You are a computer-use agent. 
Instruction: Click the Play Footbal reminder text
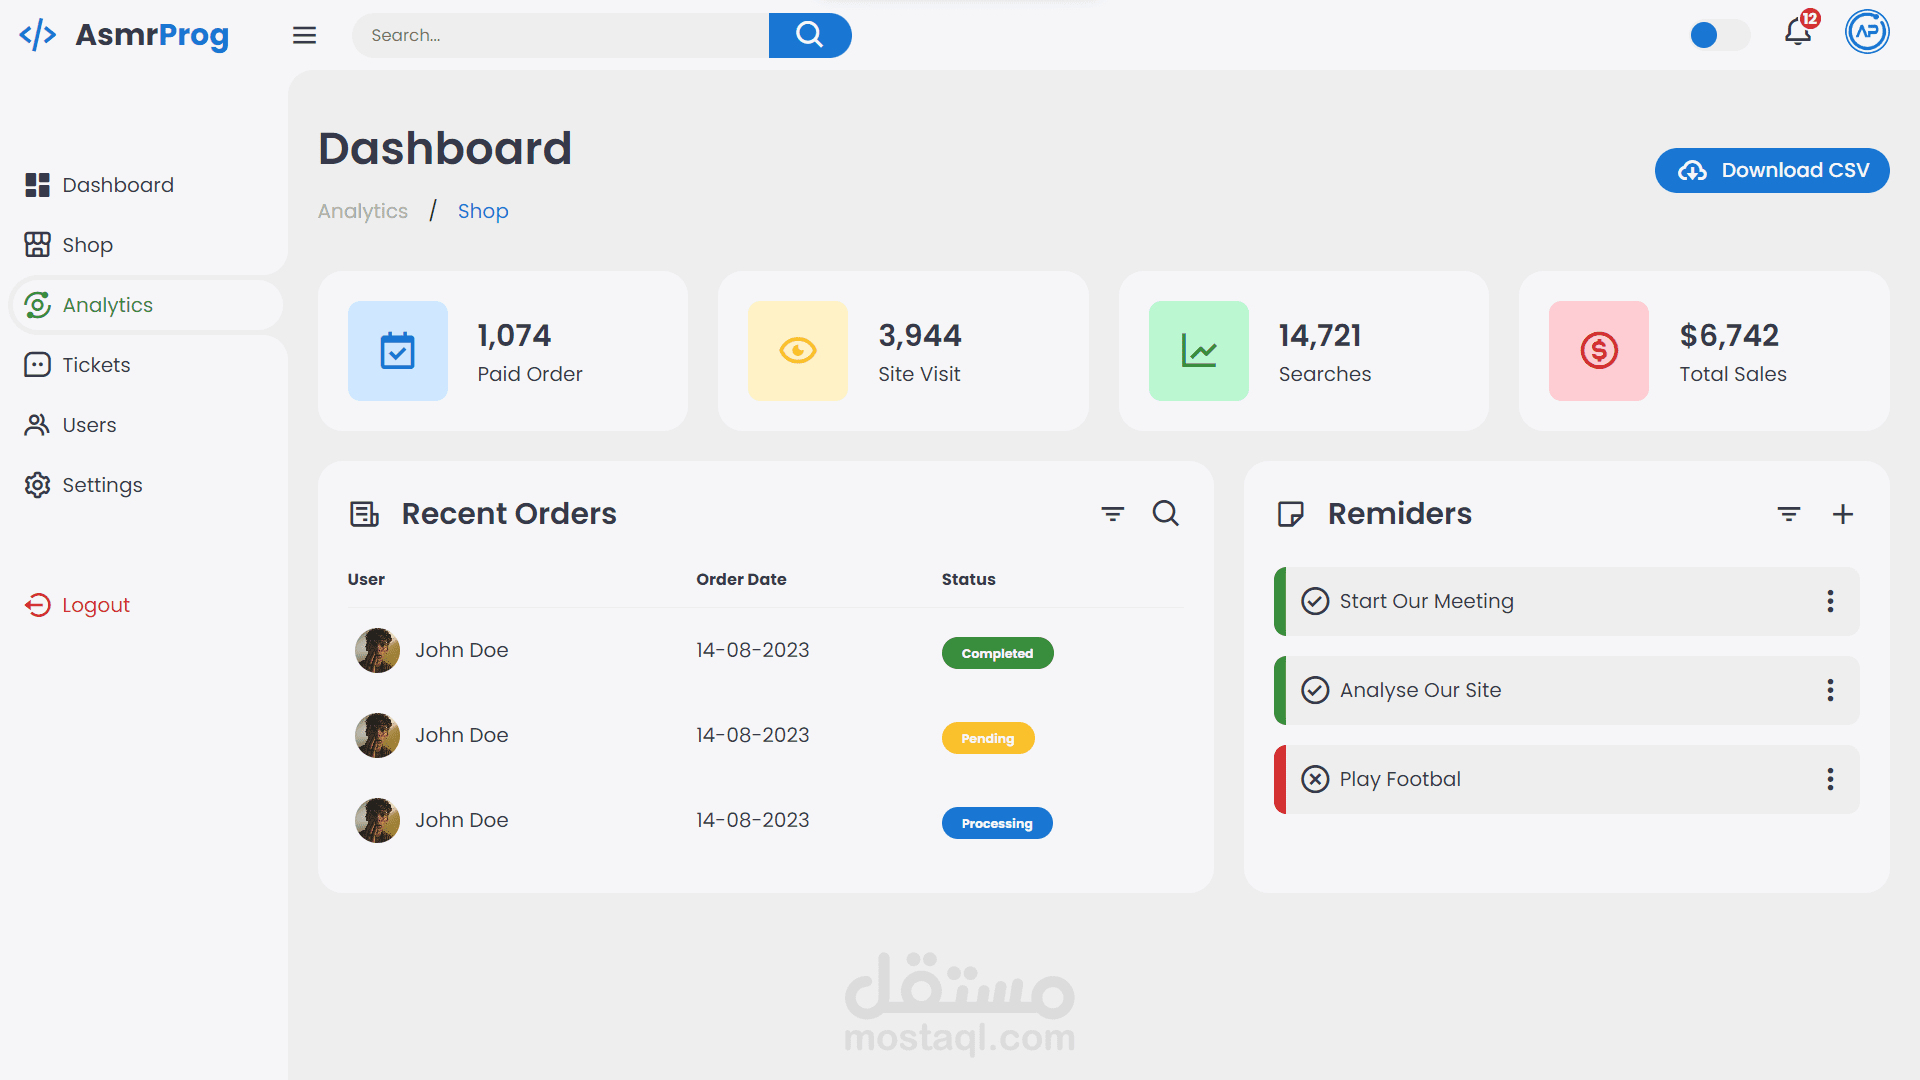click(1400, 779)
